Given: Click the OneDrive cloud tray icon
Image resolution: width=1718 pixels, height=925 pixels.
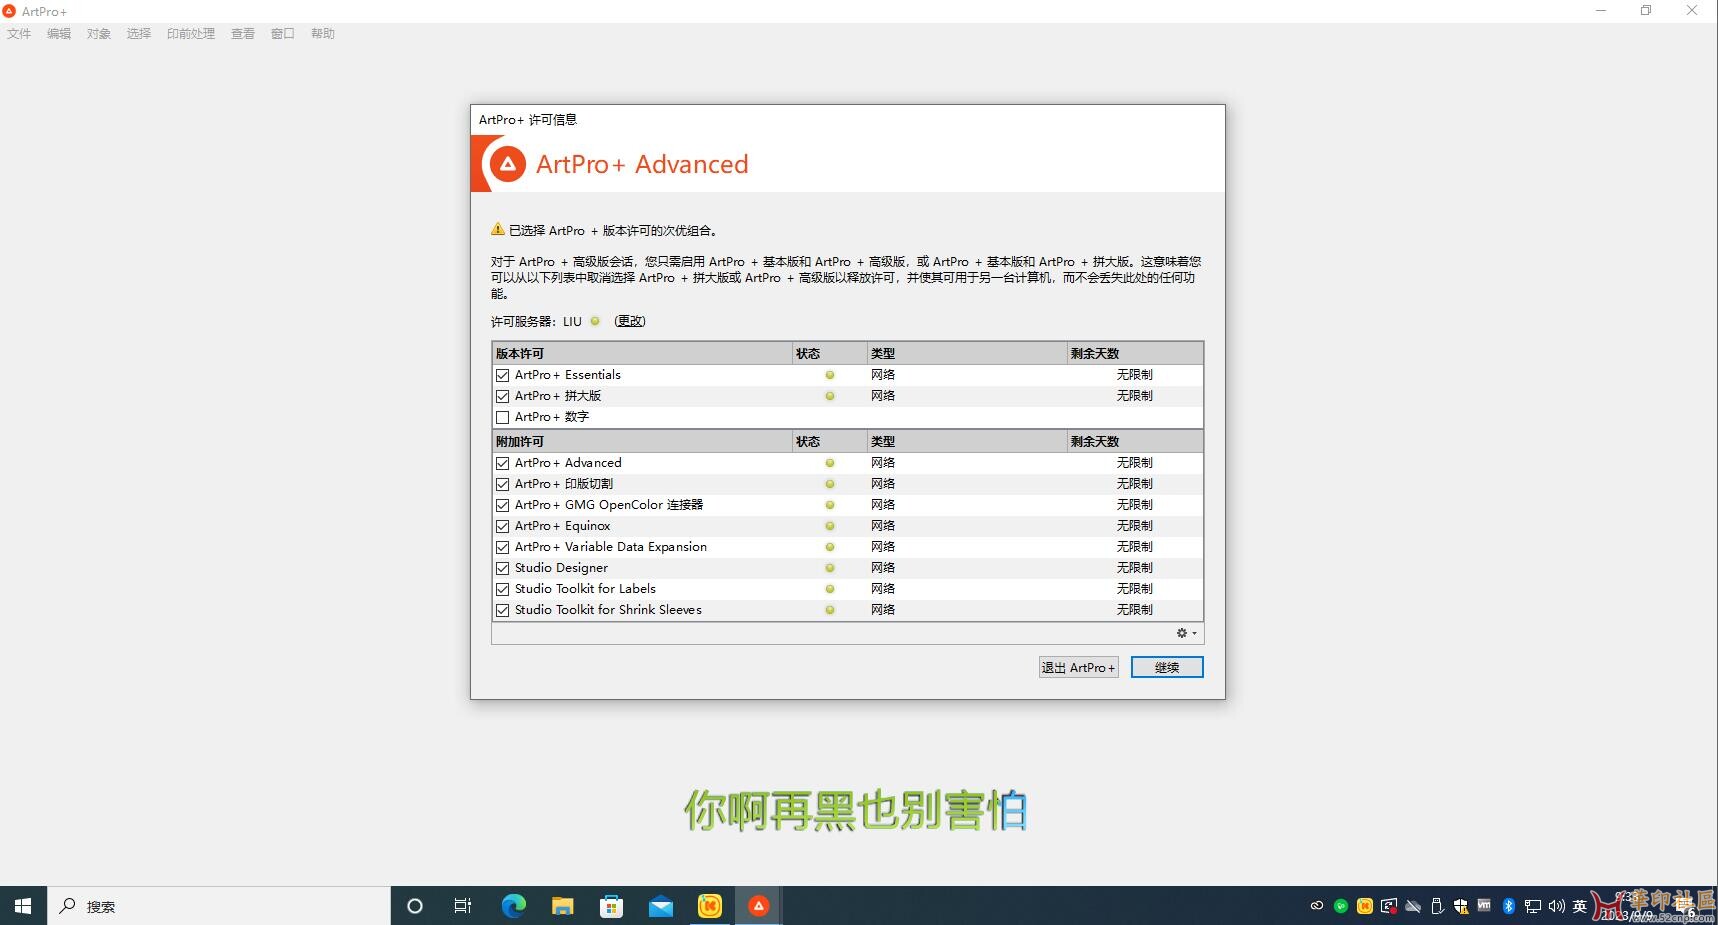Looking at the screenshot, I should pos(1413,906).
